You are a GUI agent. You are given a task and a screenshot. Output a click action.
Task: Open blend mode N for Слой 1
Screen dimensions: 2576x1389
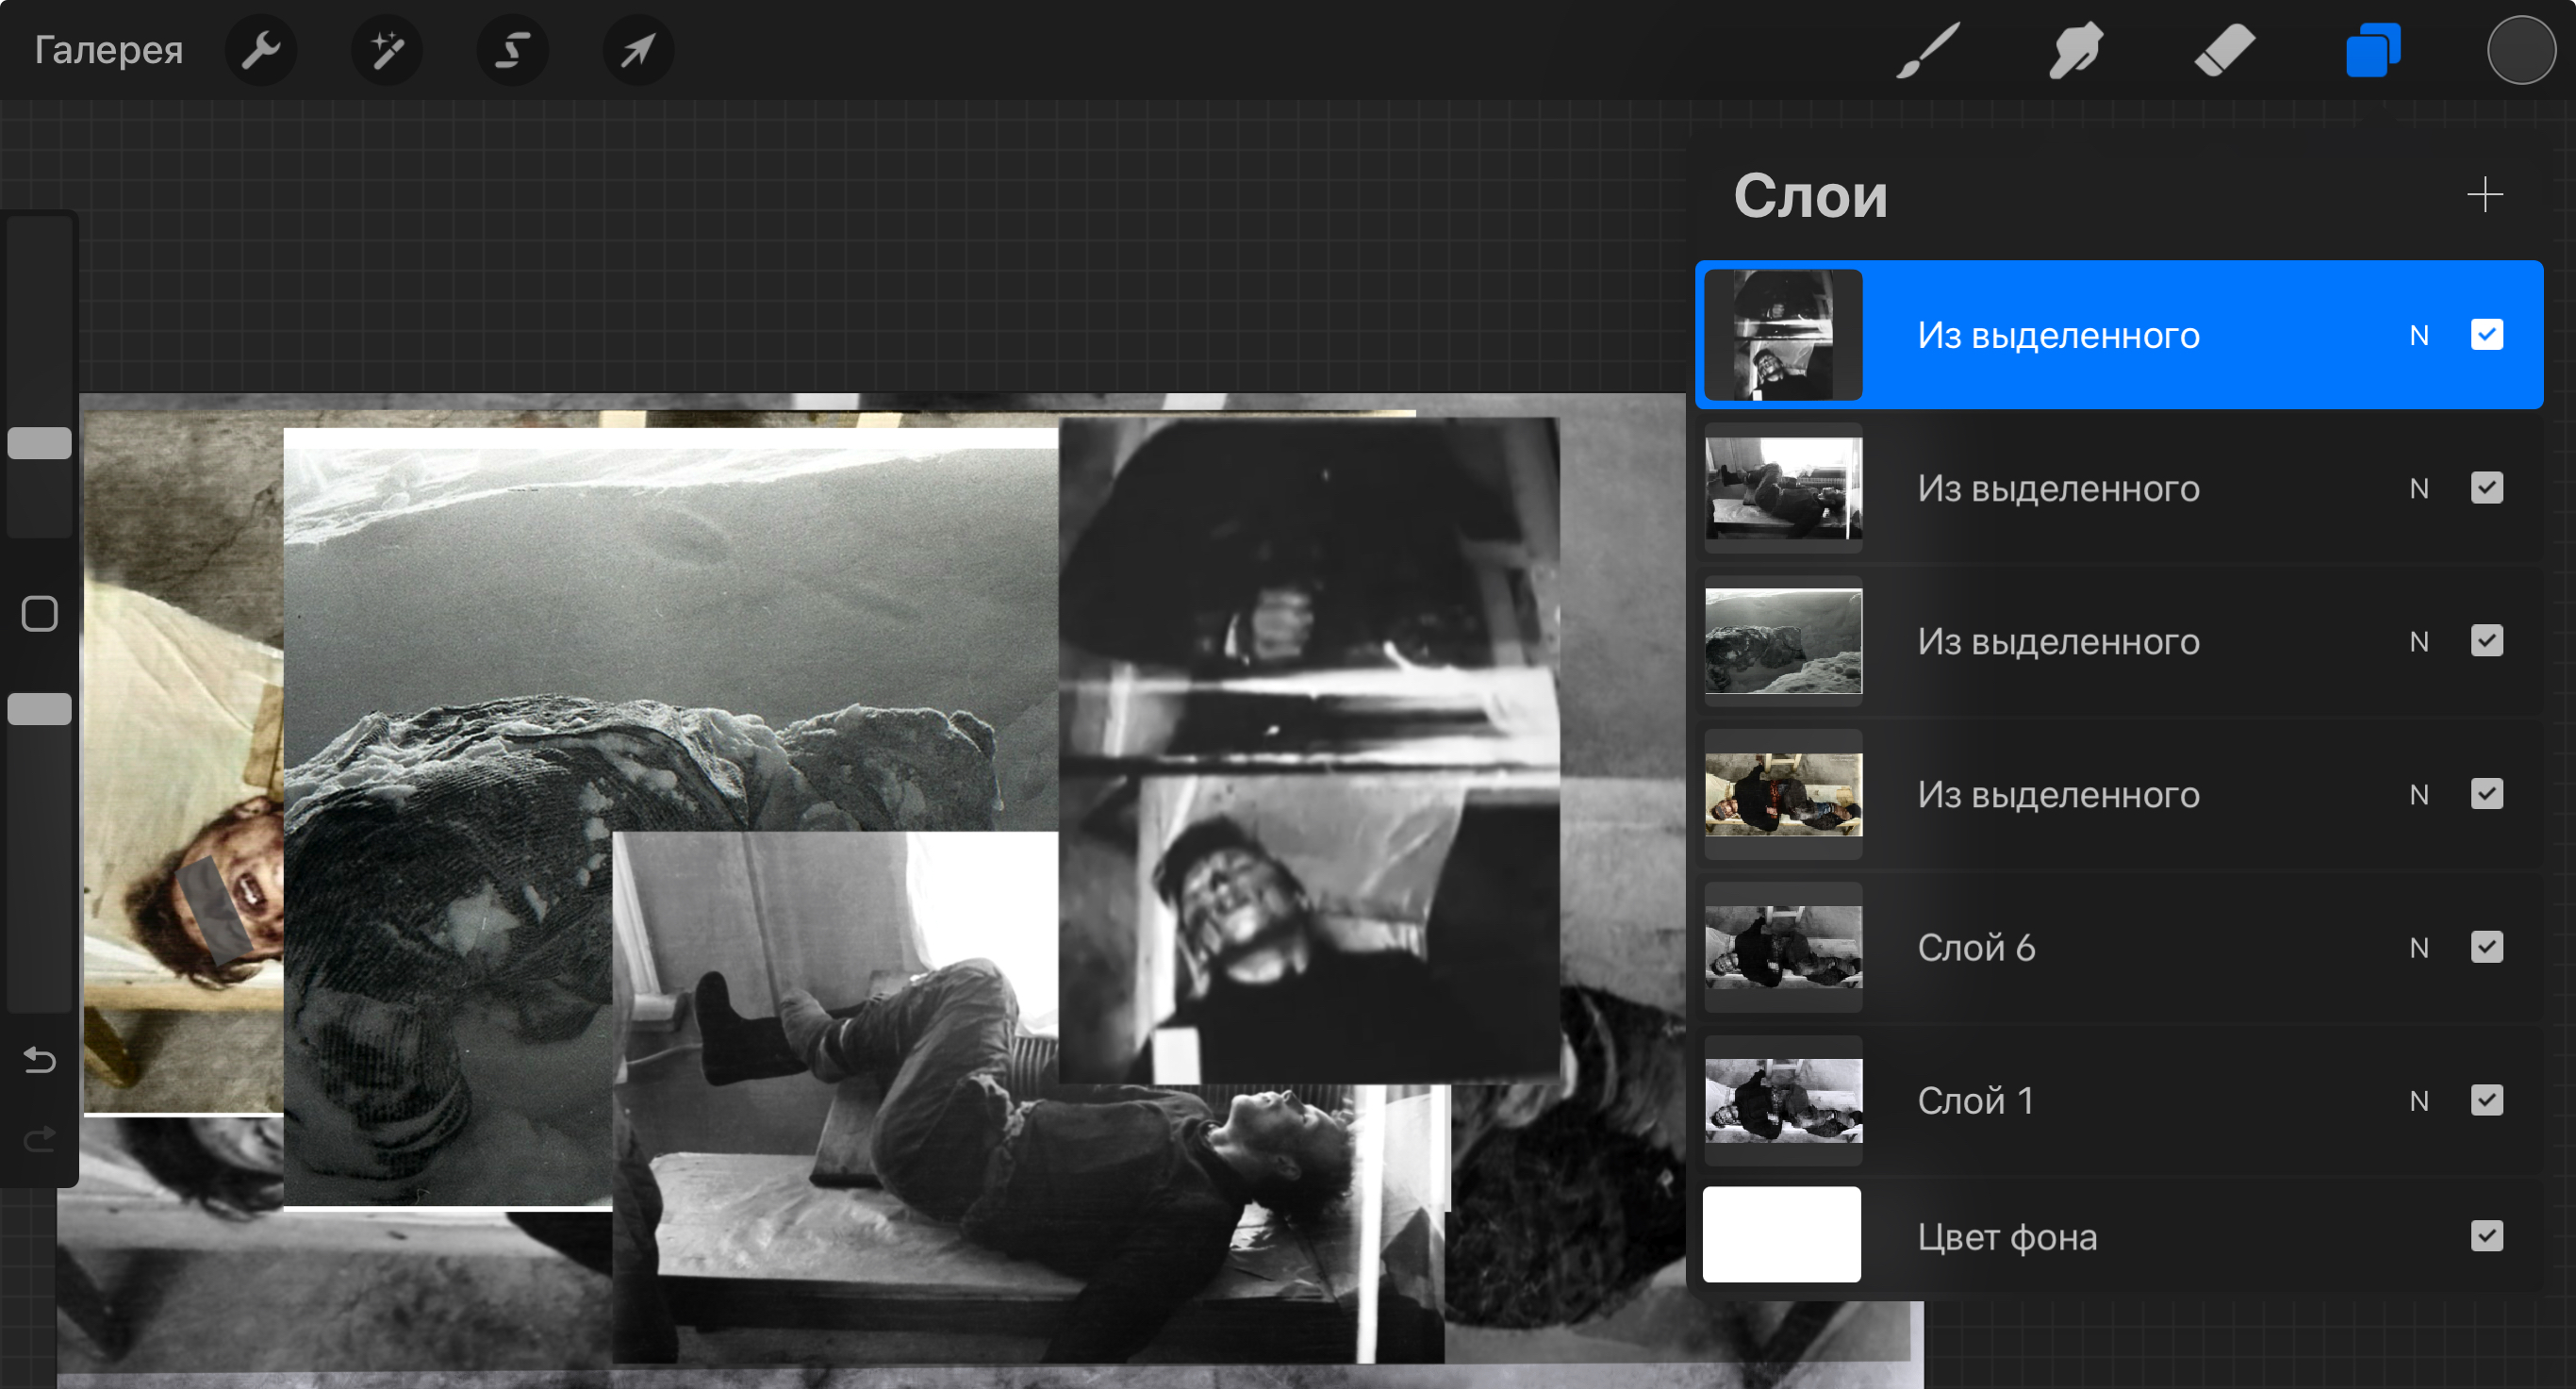coord(2418,1100)
